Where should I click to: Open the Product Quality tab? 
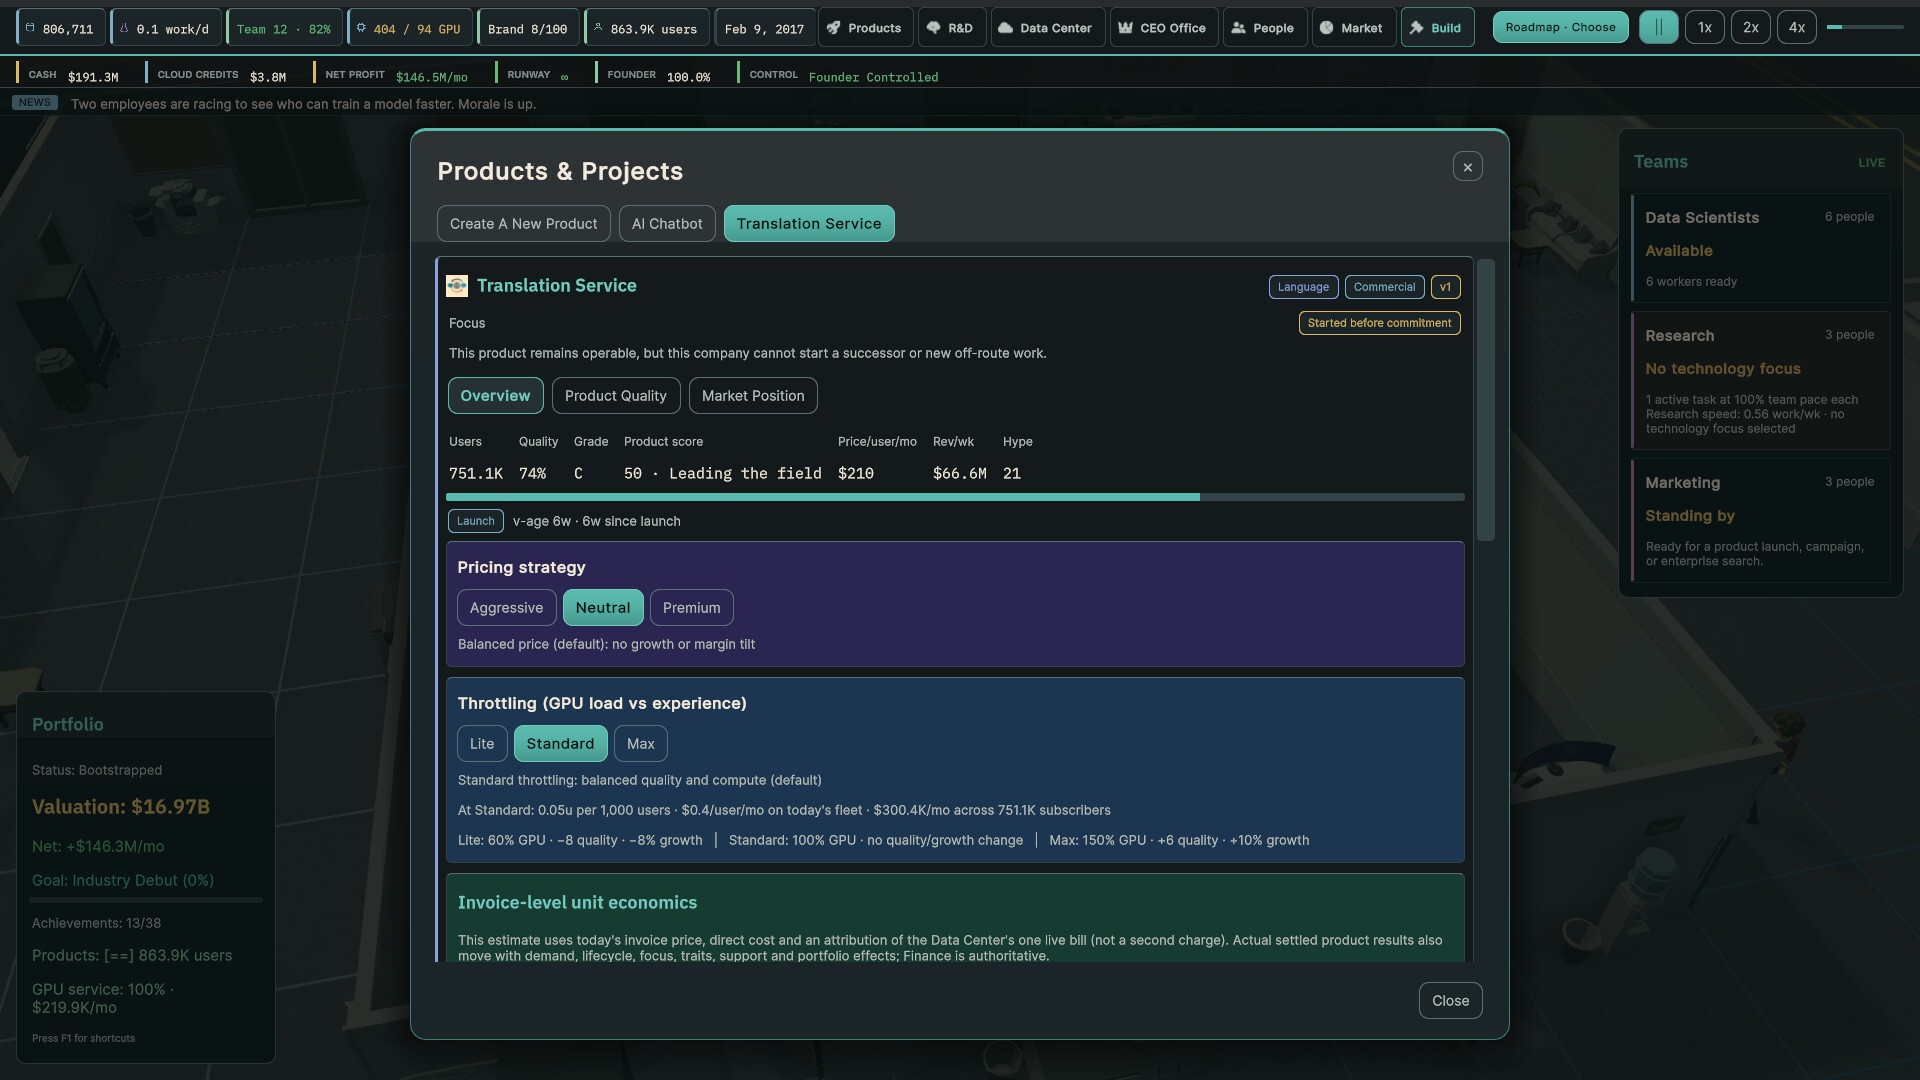pos(616,396)
